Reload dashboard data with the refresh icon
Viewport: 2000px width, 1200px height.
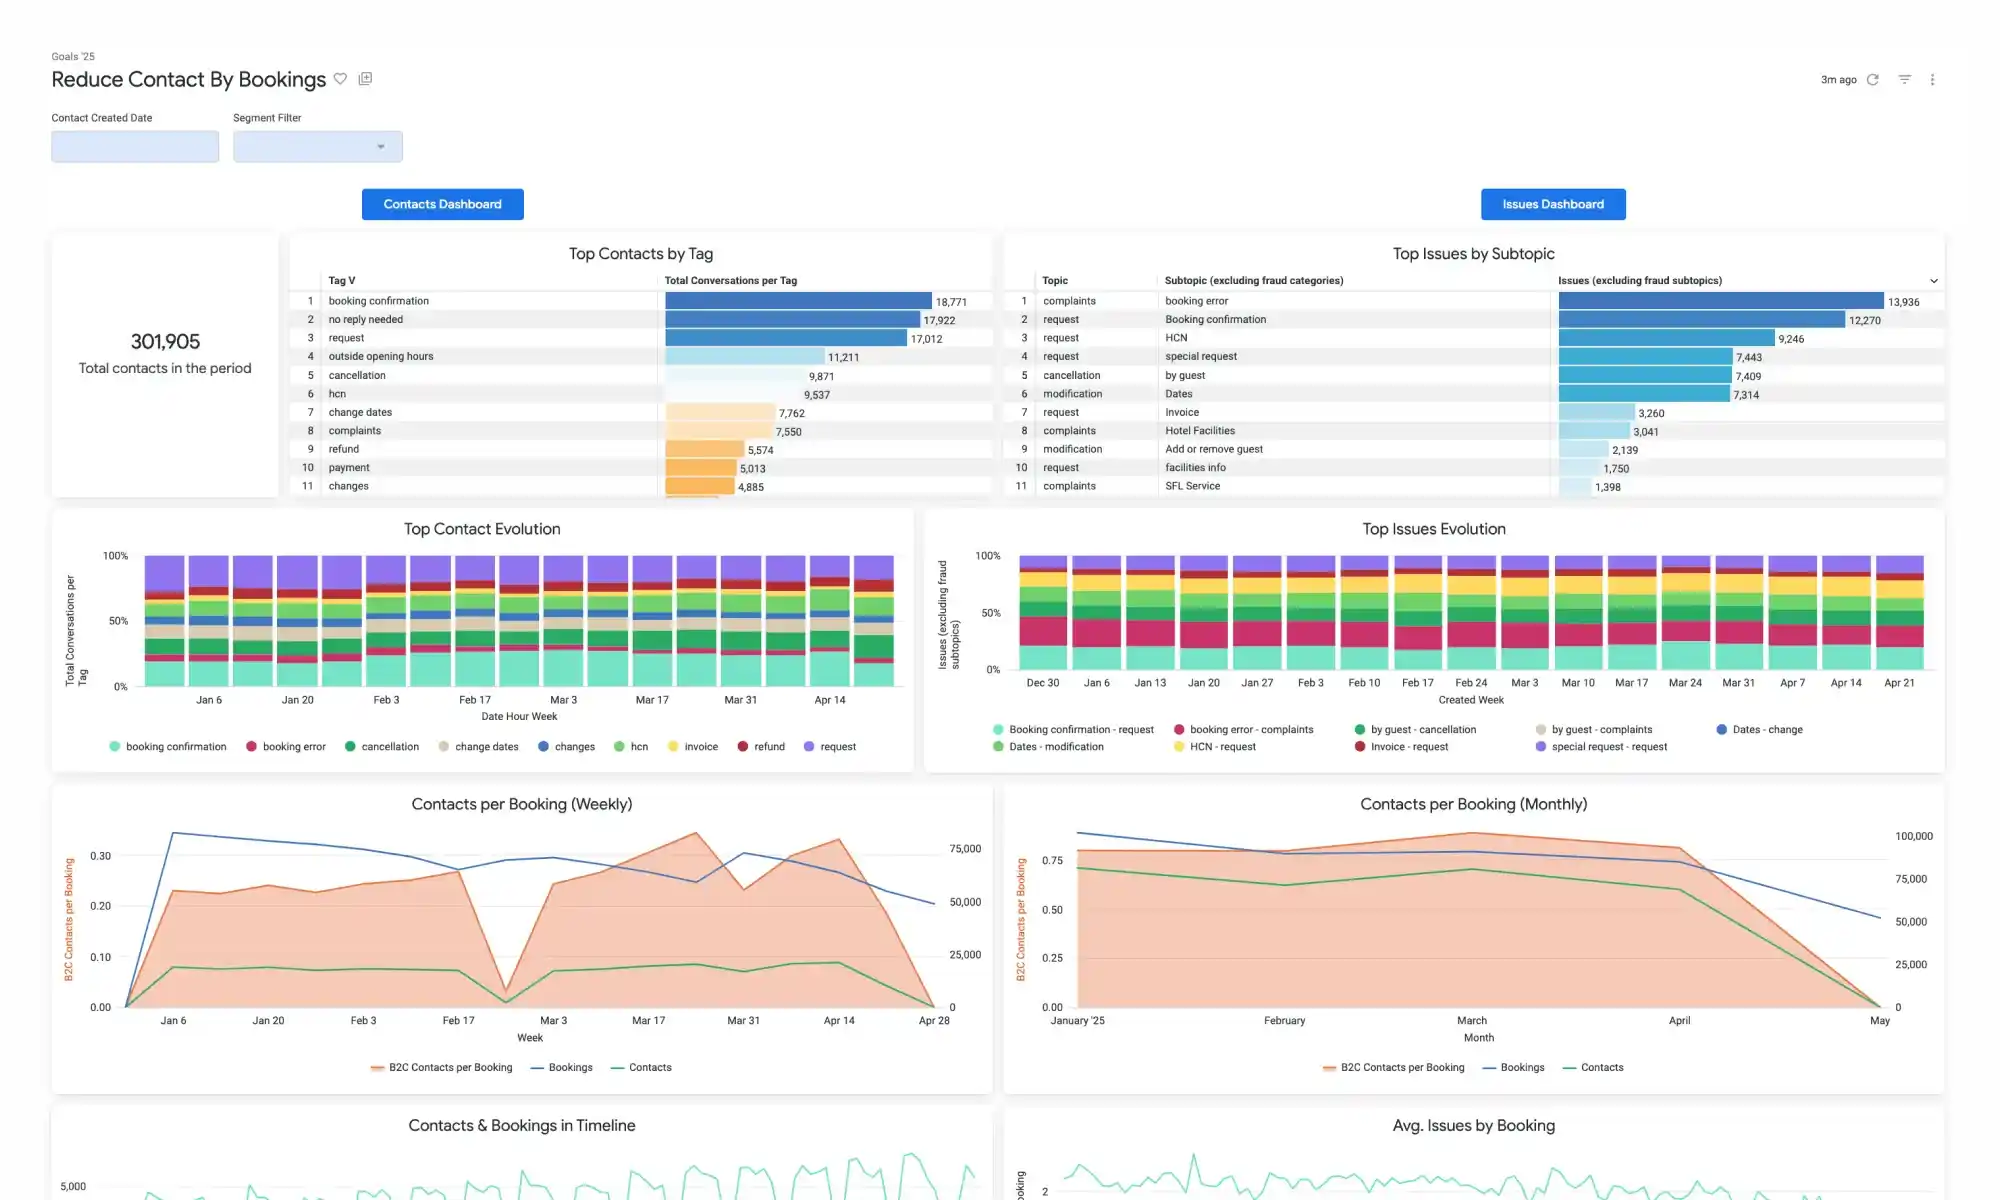tap(1873, 80)
